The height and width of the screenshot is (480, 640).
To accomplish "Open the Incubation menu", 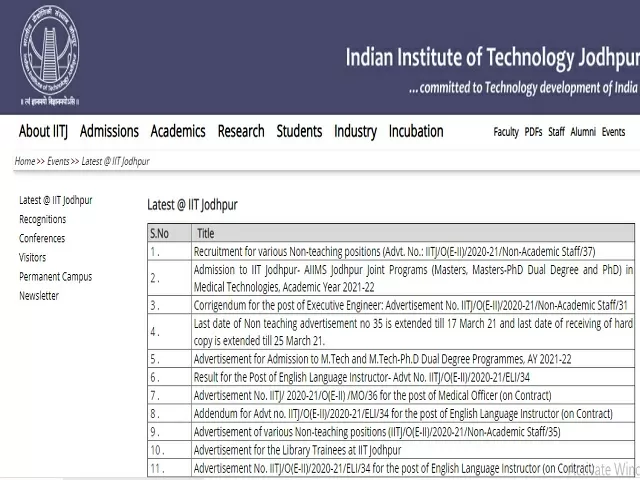I will click(x=416, y=131).
